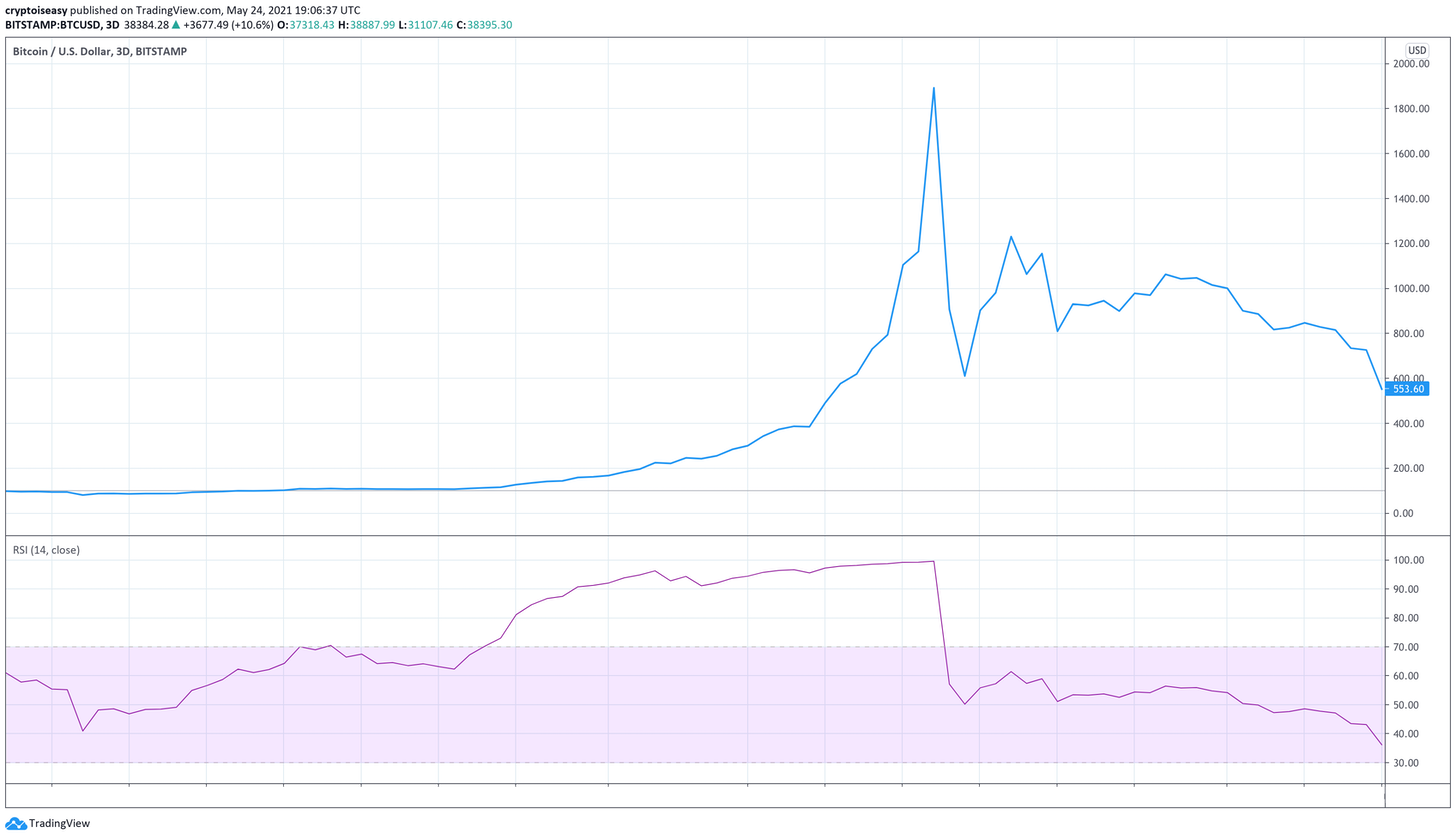1456x839 pixels.
Task: Click the TradingView wordmark text at bottom
Action: 60,824
